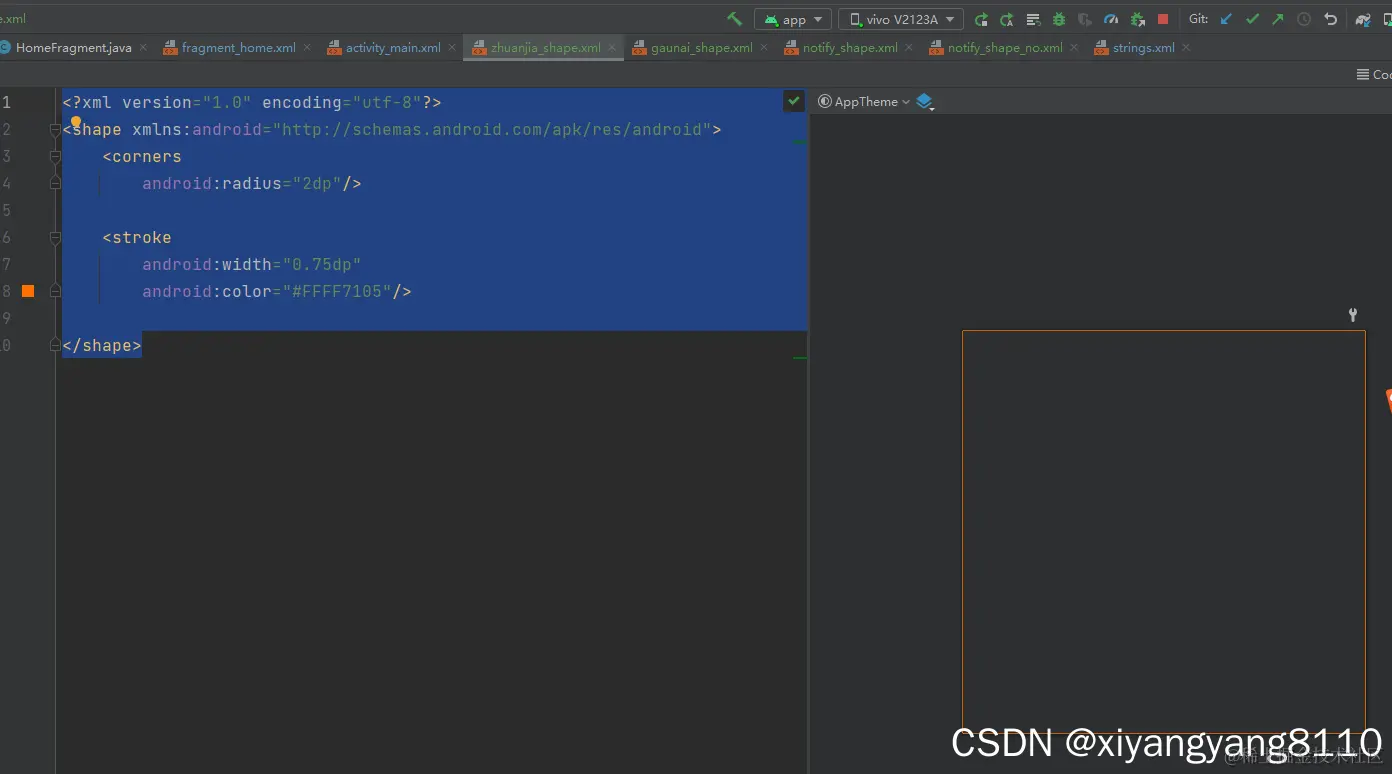
Task: Switch to the gaunai_shape.xml tab
Action: point(701,48)
